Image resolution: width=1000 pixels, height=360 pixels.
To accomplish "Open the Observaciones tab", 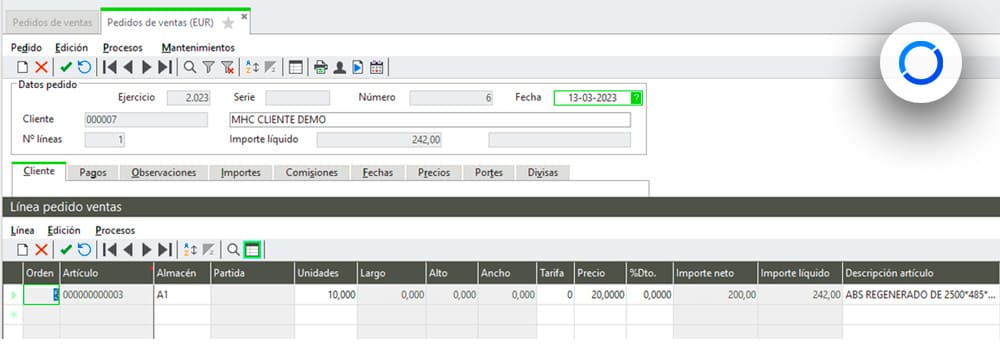I will point(164,172).
